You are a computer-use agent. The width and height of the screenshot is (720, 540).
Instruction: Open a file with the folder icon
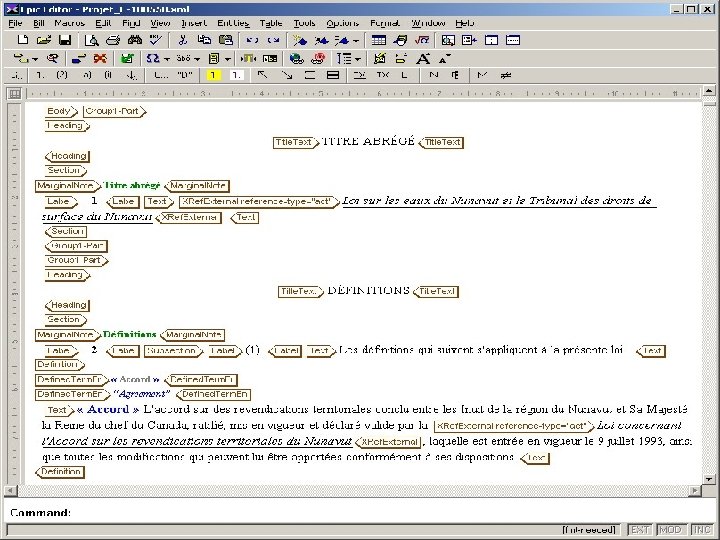tap(44, 40)
